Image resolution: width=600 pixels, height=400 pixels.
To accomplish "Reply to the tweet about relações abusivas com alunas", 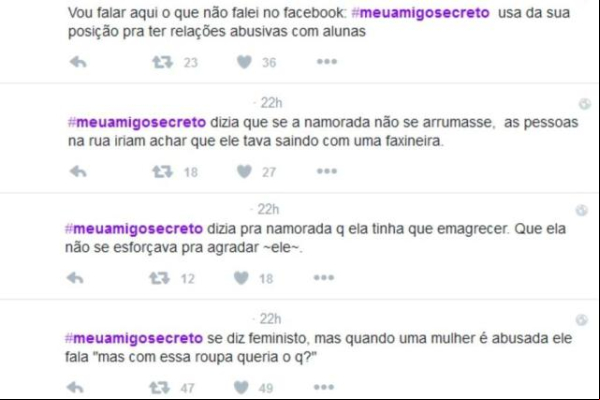I will (78, 62).
